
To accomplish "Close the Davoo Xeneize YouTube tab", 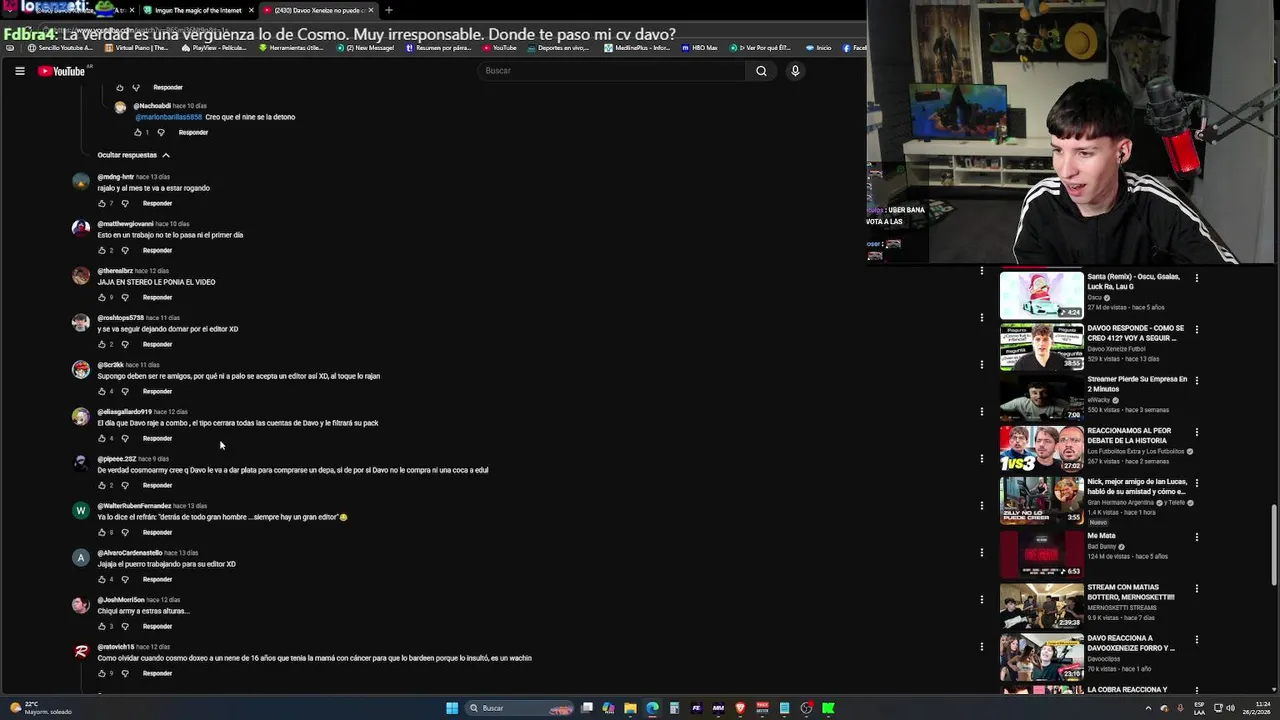I will (371, 10).
